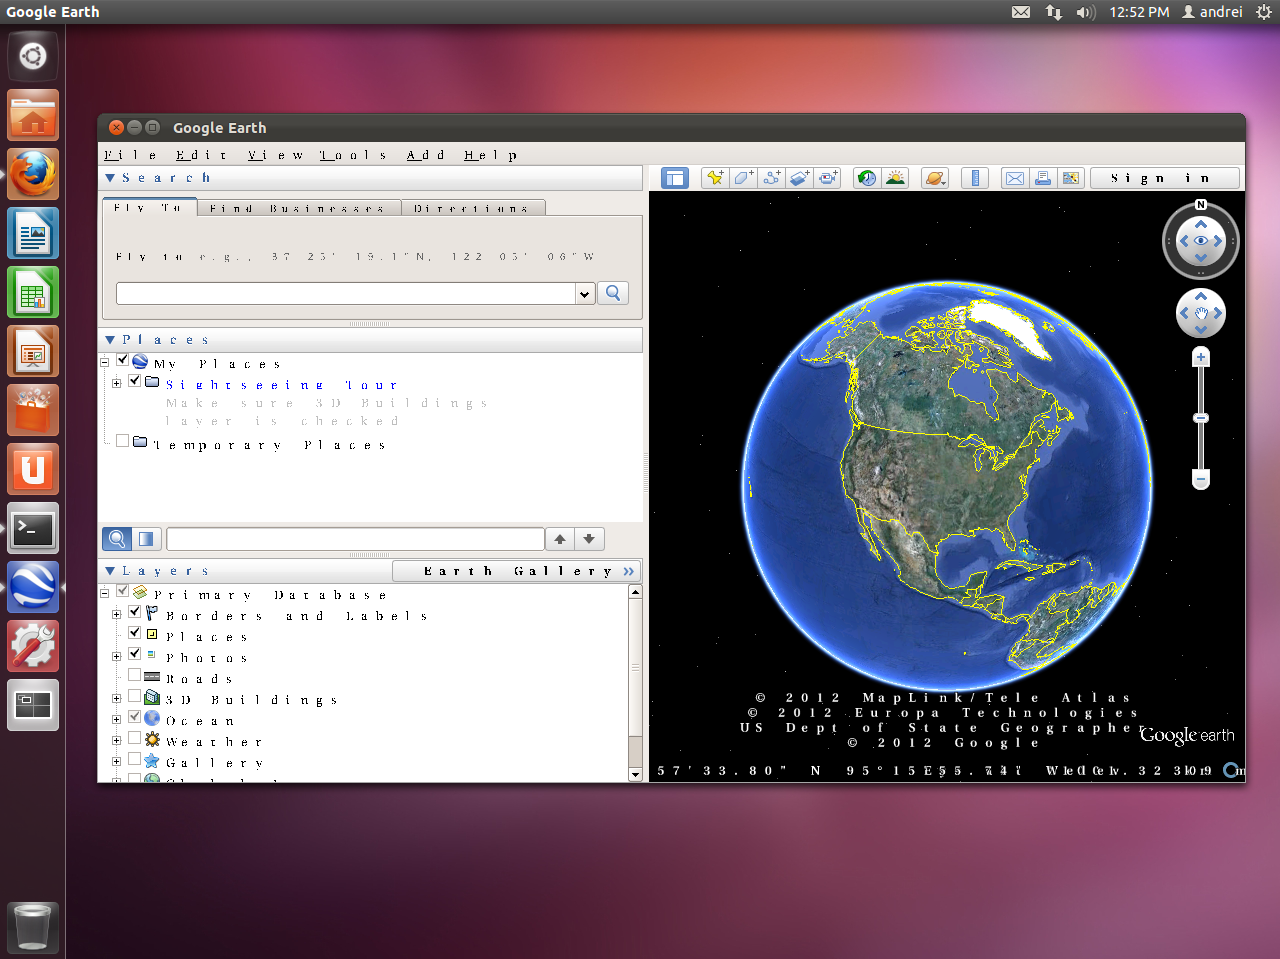1280x959 pixels.
Task: Add a polygon from the toolbar
Action: point(743,178)
